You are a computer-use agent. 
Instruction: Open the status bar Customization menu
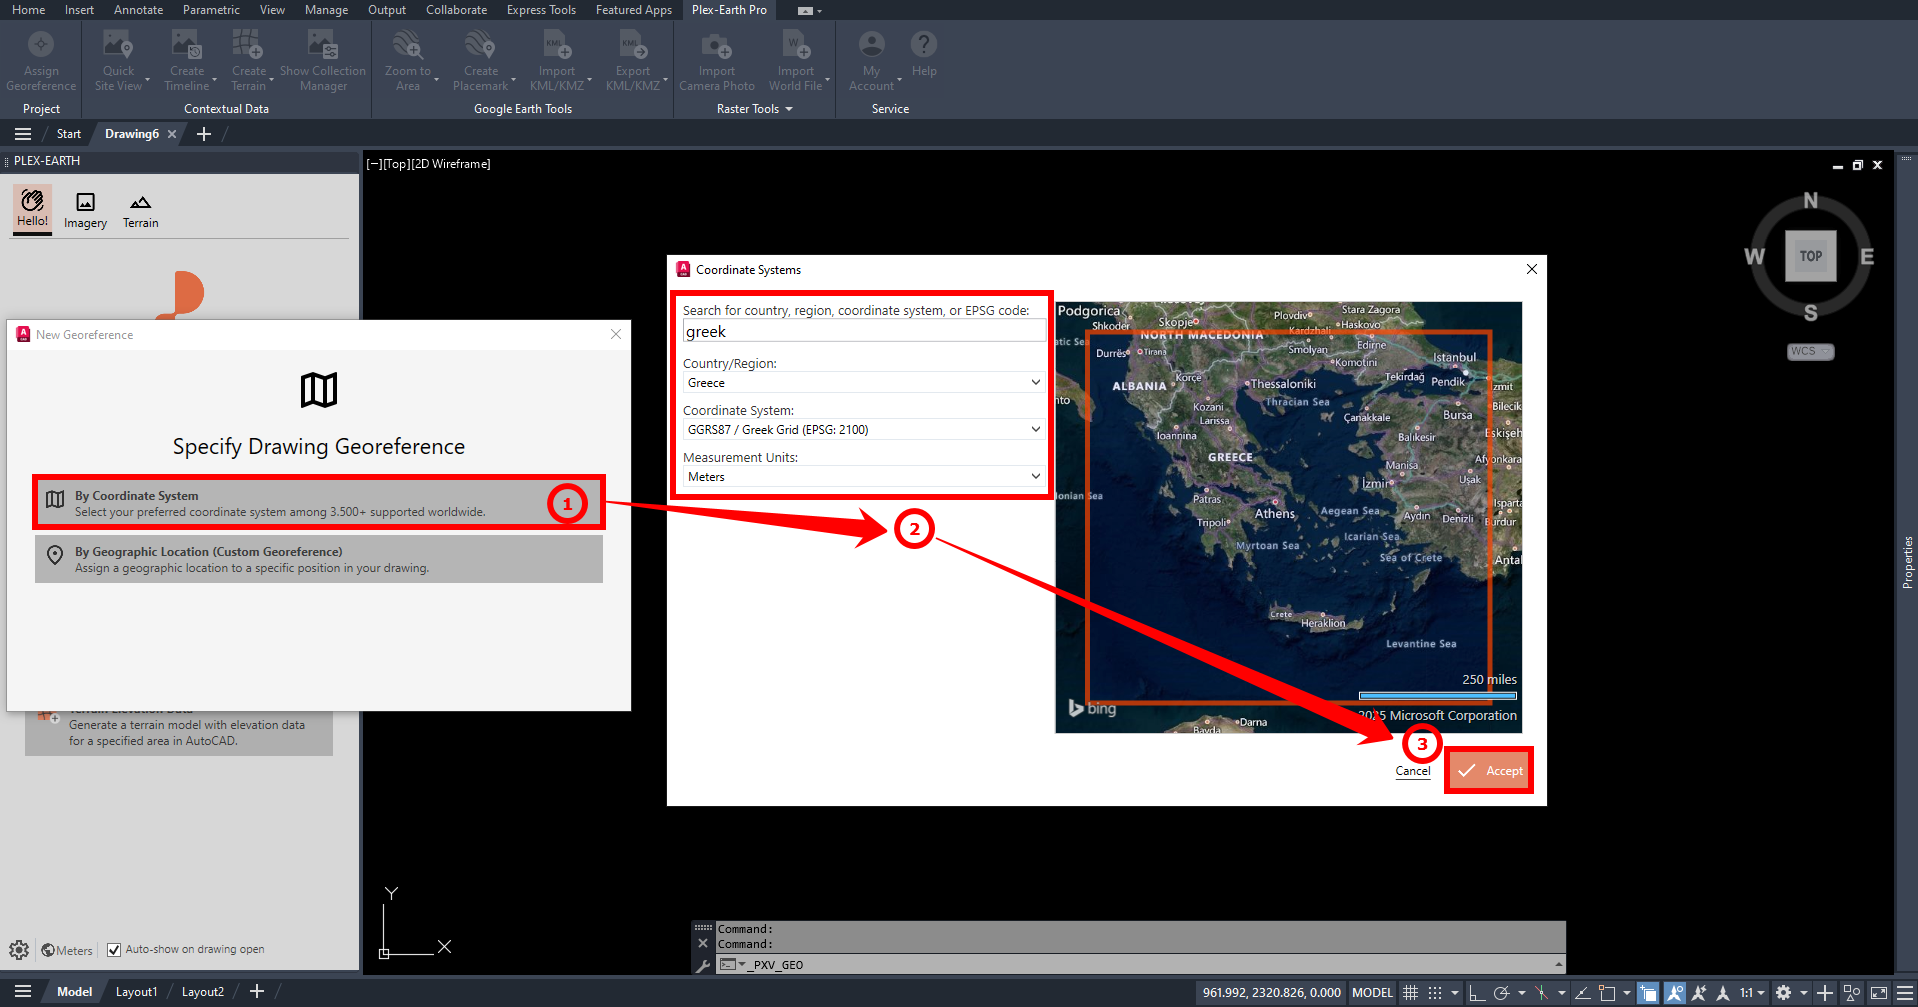coord(1905,993)
